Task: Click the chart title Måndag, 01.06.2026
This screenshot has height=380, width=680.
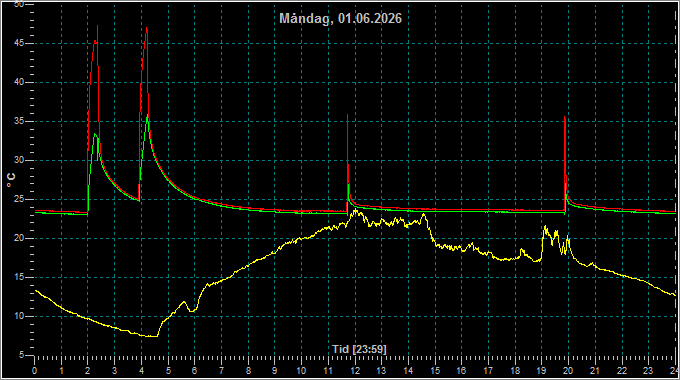Action: point(340,18)
